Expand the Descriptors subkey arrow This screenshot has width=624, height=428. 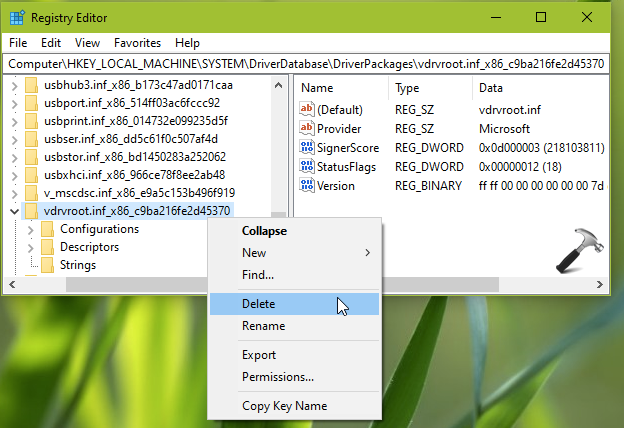coord(30,247)
